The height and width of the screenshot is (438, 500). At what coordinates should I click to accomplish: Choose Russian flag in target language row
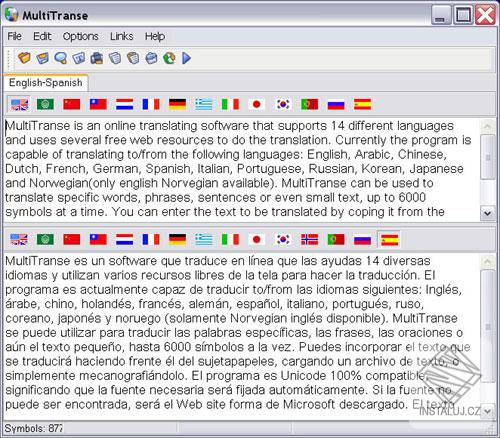362,239
